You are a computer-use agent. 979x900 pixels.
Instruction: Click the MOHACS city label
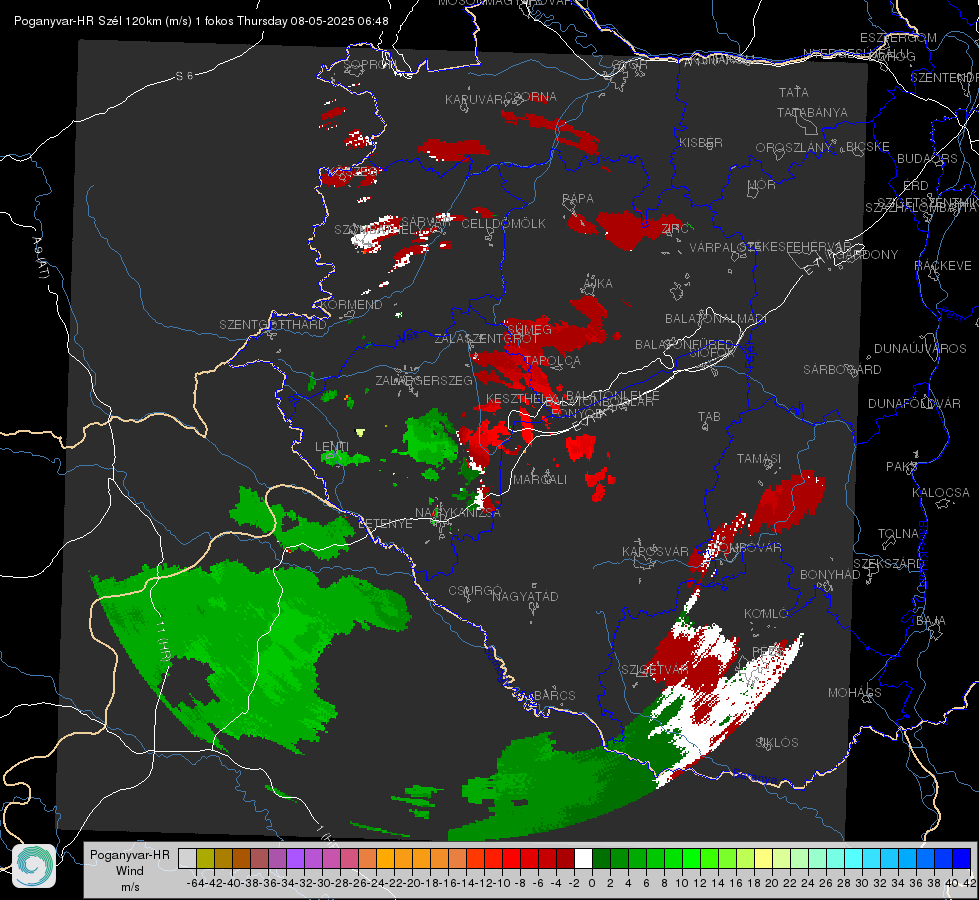[x=855, y=693]
